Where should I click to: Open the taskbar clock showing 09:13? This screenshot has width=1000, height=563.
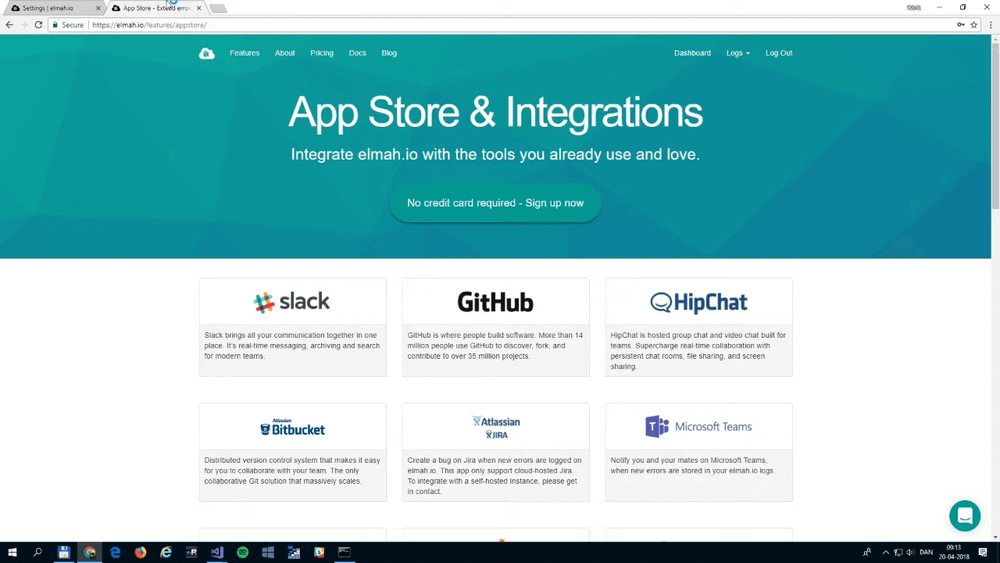pyautogui.click(x=954, y=552)
